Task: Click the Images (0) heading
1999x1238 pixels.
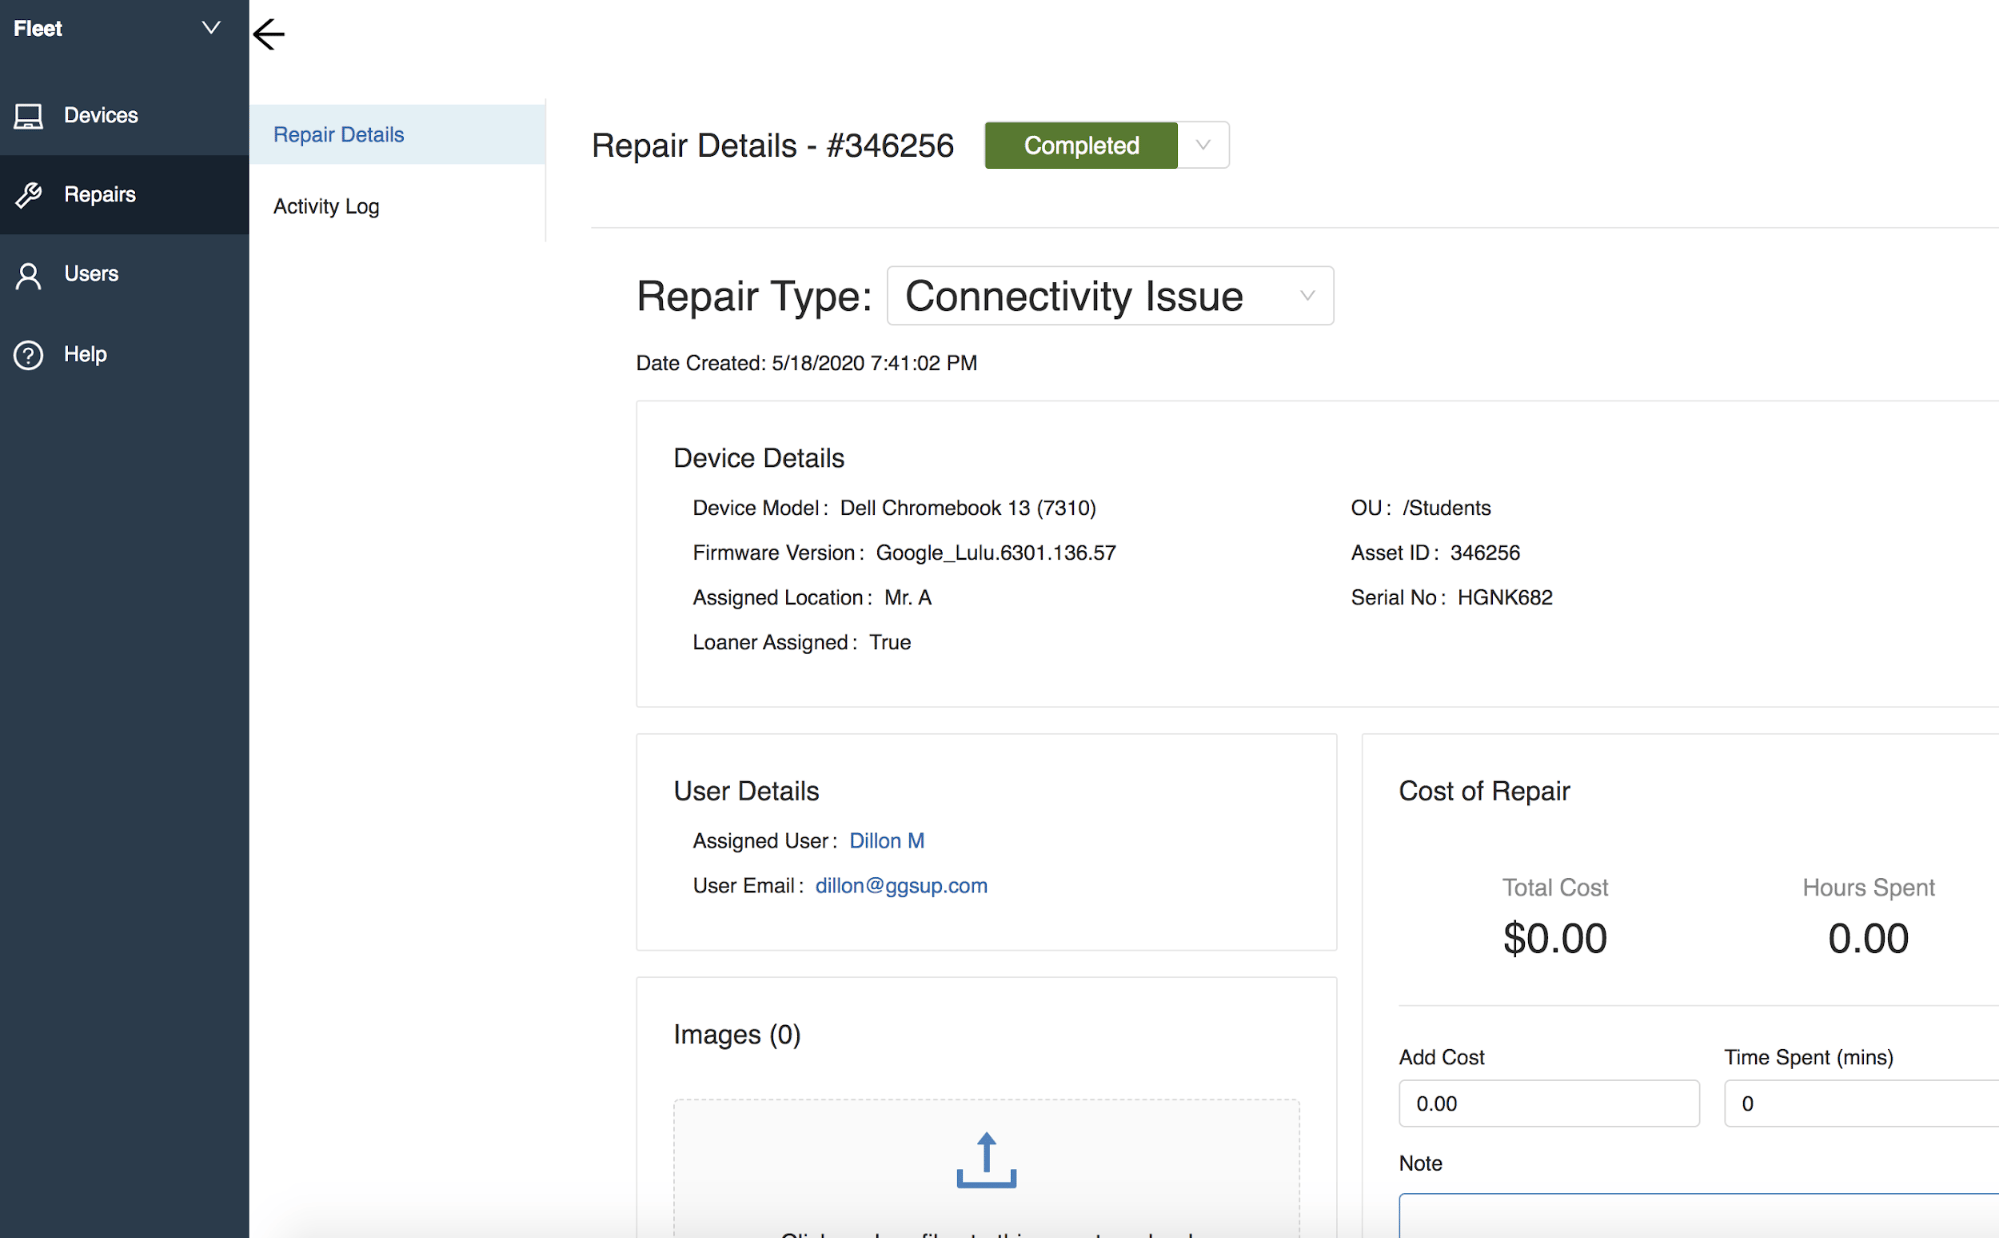Action: (737, 1034)
